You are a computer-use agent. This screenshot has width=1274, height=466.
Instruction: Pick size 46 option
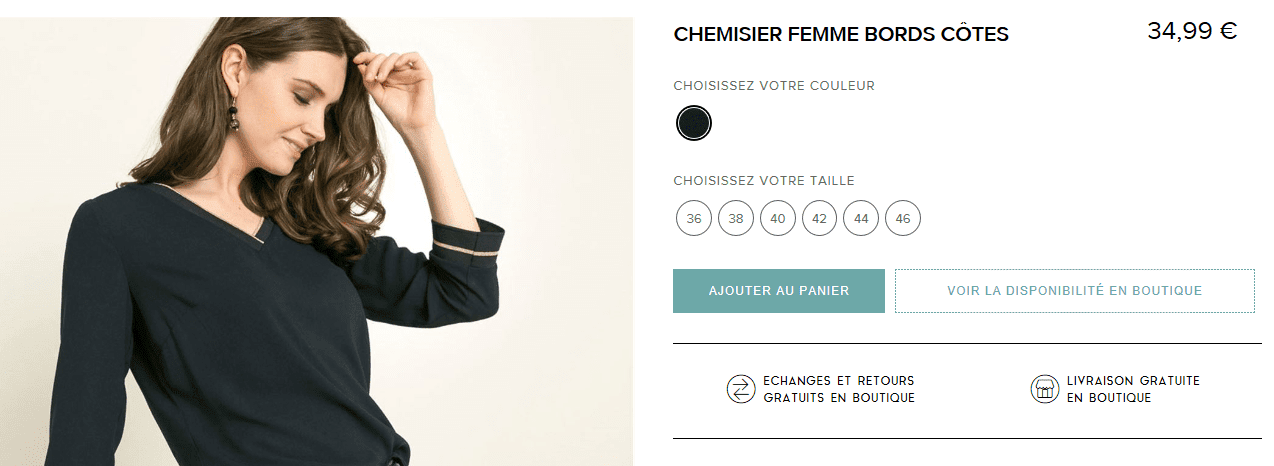[x=903, y=218]
